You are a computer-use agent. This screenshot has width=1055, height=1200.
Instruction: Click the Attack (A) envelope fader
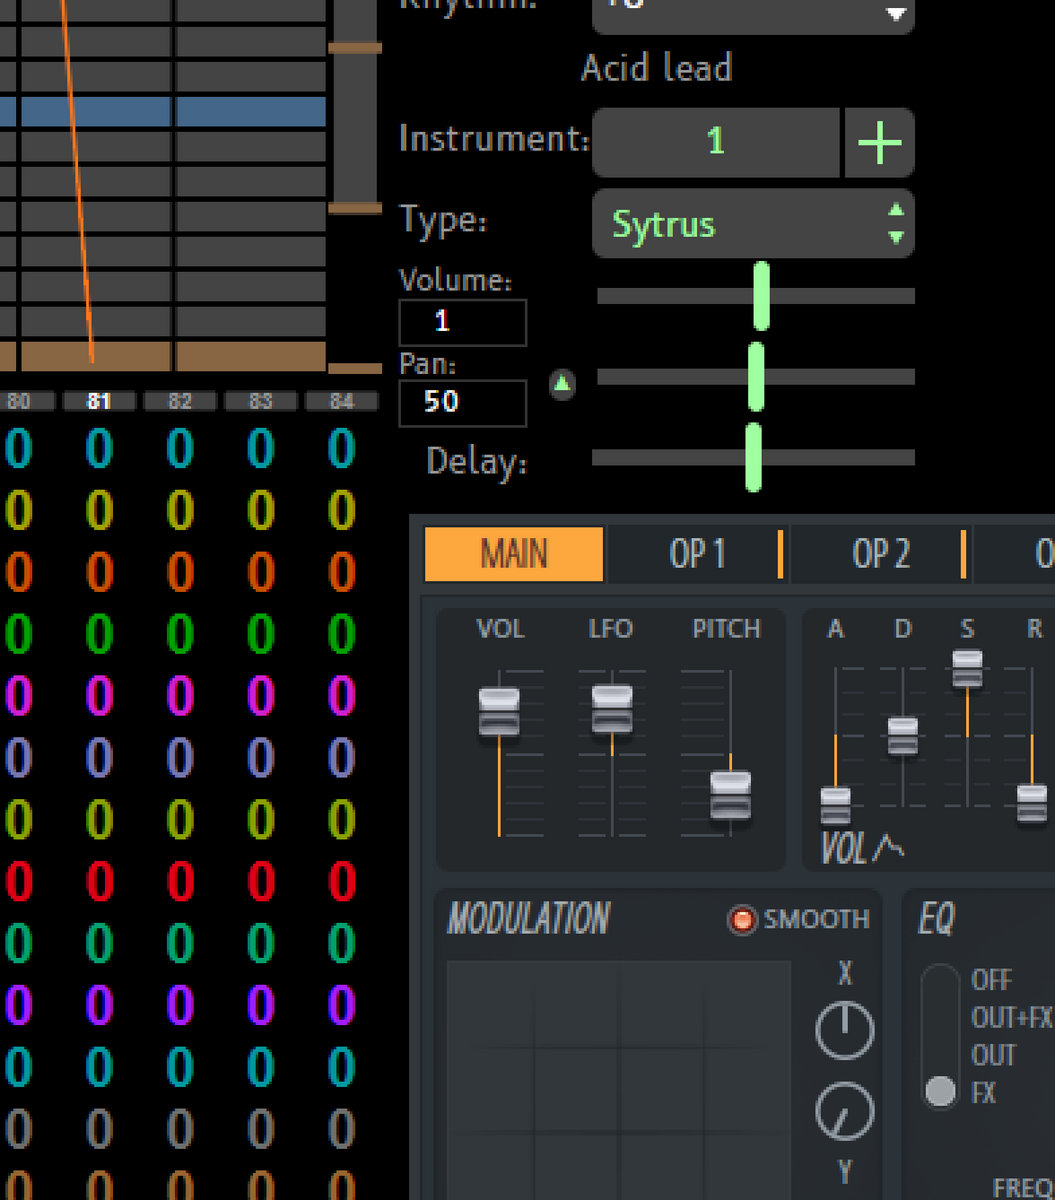pyautogui.click(x=835, y=806)
